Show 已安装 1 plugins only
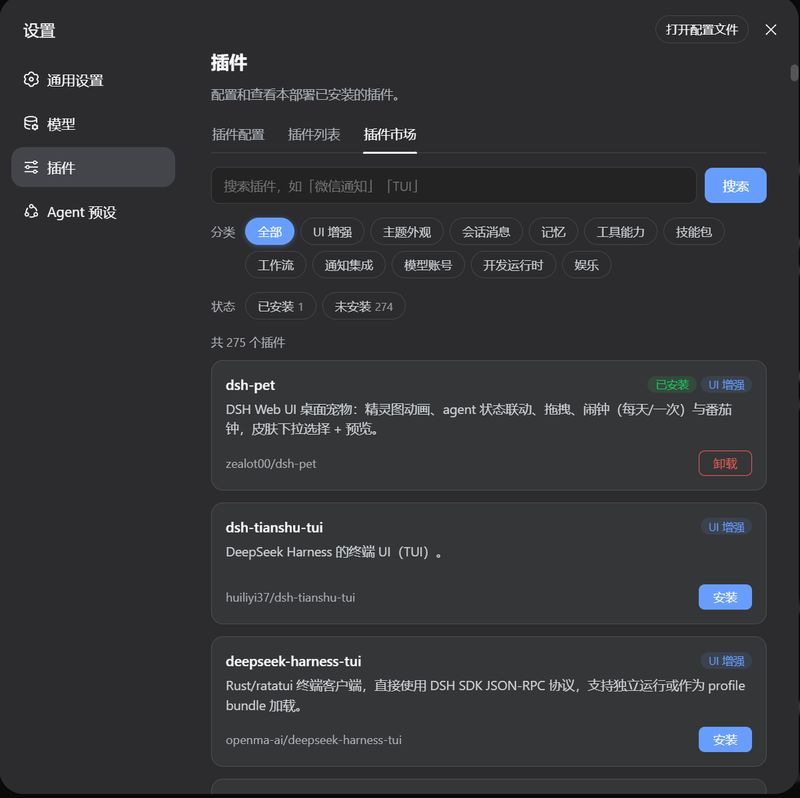The image size is (800, 798). (x=281, y=306)
